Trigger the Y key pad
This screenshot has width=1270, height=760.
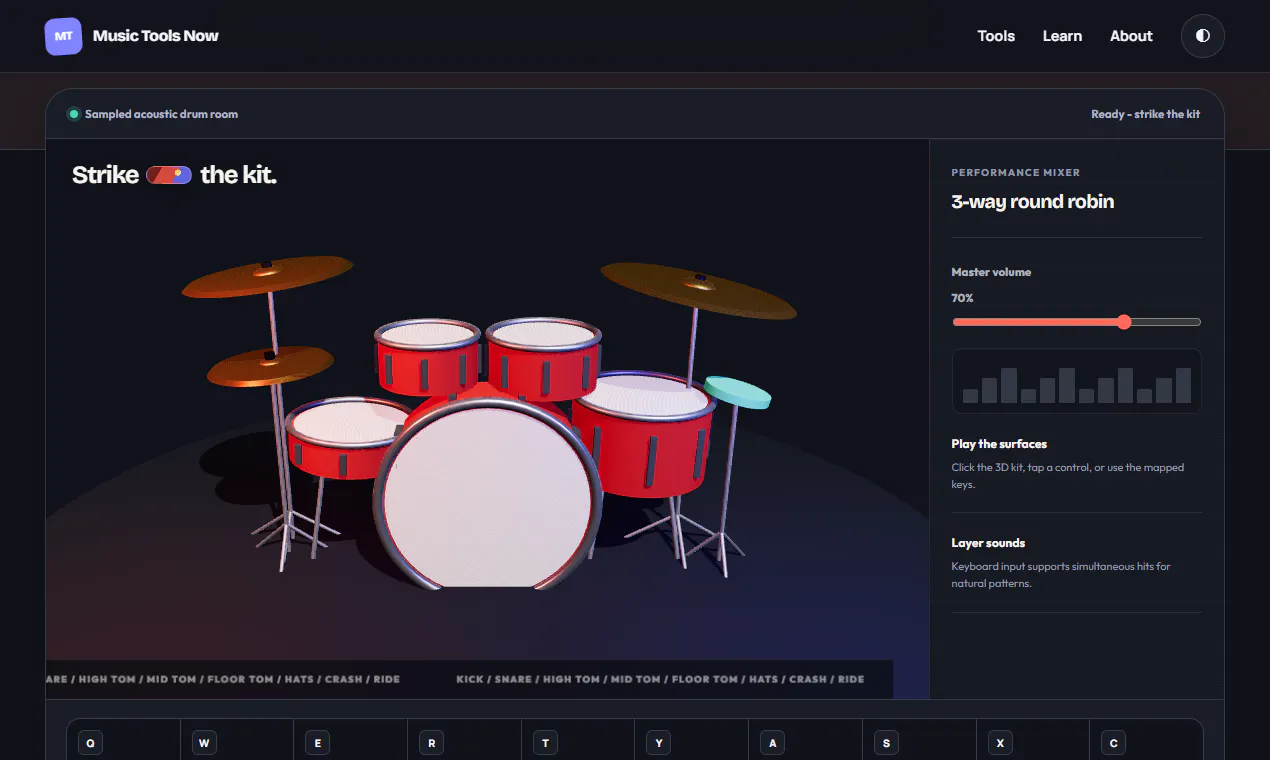tap(691, 741)
